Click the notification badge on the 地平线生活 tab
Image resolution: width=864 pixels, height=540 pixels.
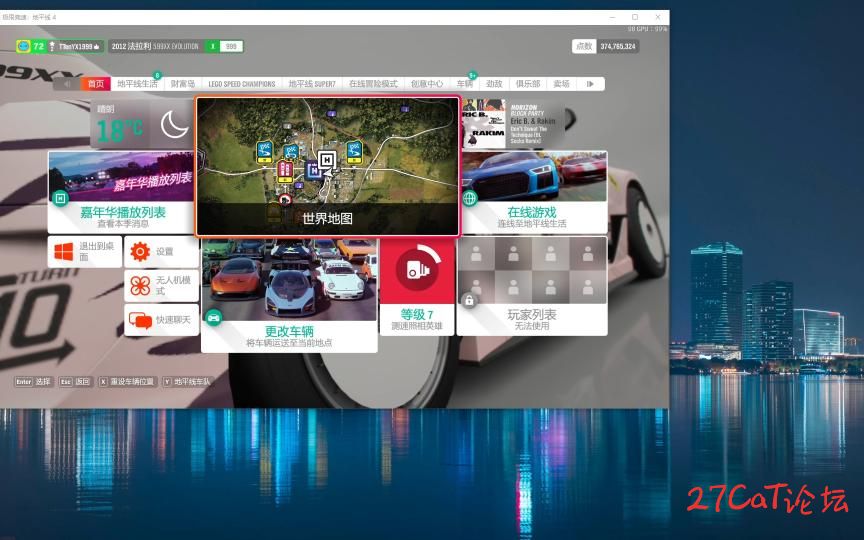(x=157, y=75)
